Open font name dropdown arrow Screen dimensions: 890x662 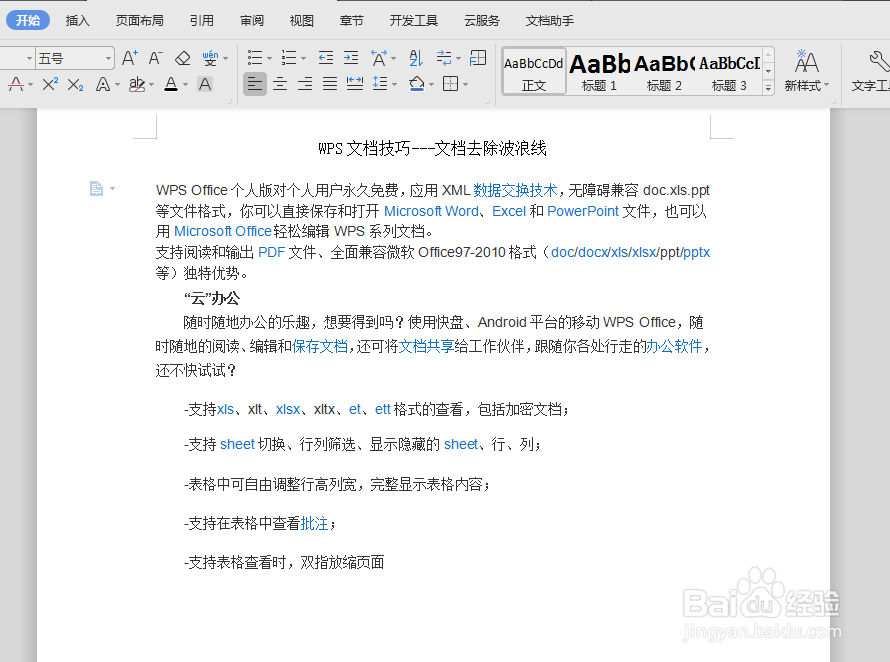point(29,58)
